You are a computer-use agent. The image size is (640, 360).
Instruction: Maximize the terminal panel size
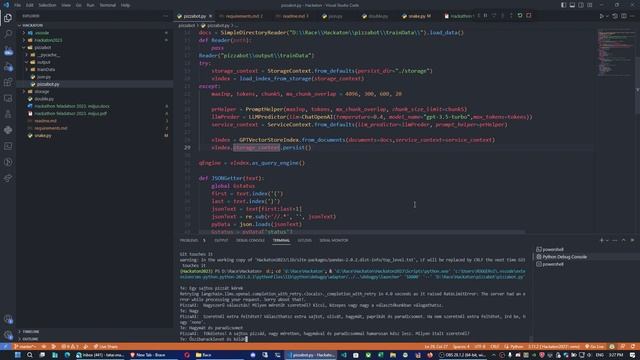[x=624, y=240]
